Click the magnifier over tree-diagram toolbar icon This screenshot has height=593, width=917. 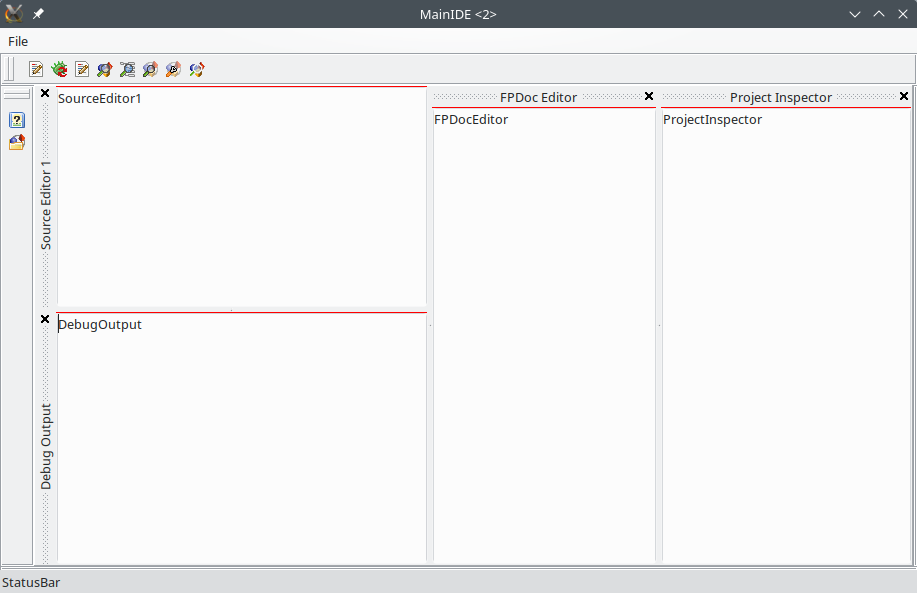tap(127, 69)
